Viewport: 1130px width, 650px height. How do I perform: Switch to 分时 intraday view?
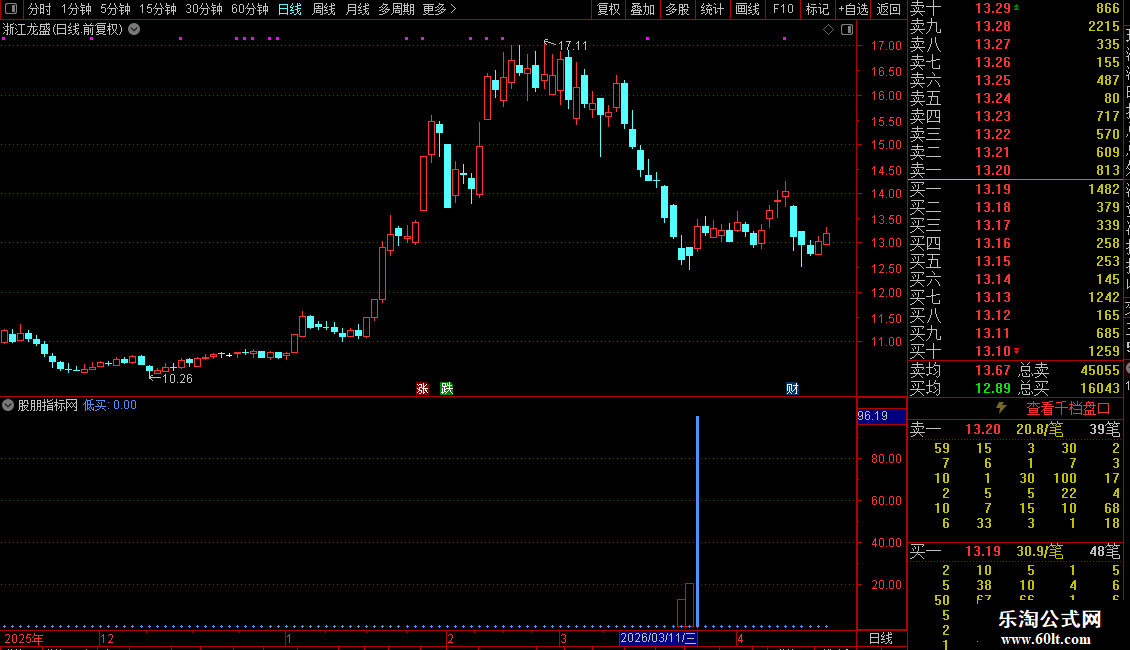pos(40,9)
